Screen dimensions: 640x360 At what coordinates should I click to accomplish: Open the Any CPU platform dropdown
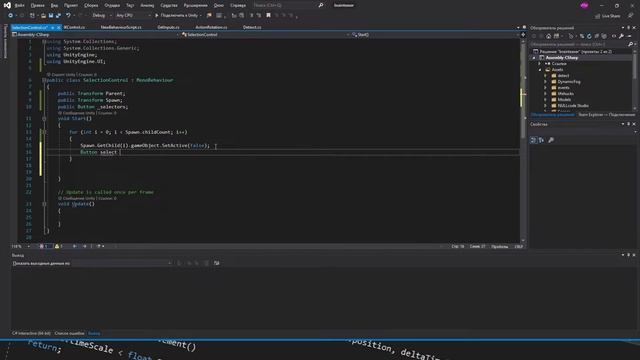pos(133,16)
